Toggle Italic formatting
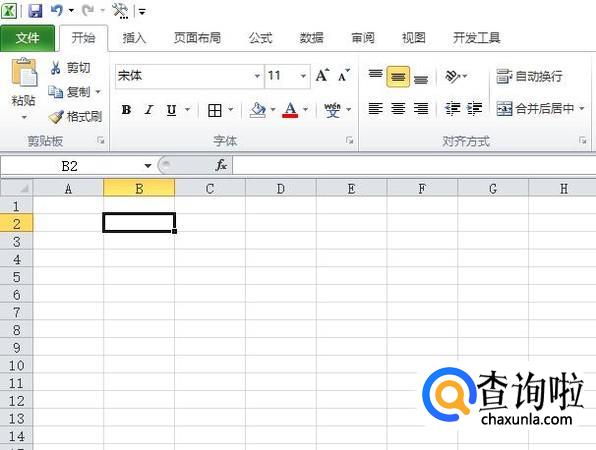The image size is (596, 450). tap(149, 110)
